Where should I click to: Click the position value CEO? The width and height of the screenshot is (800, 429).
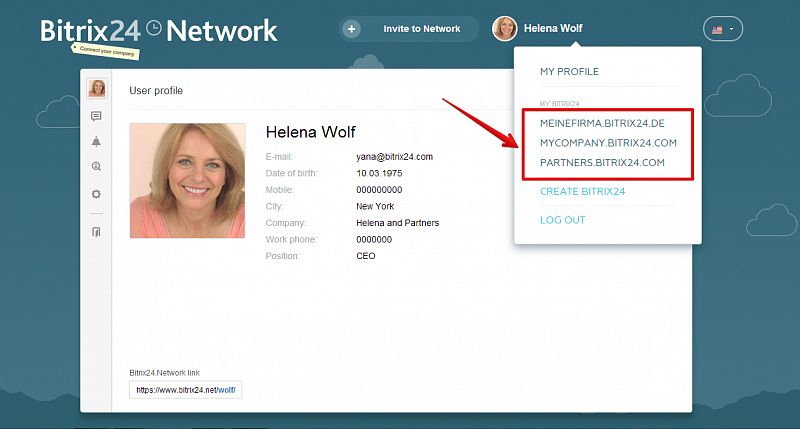point(365,256)
